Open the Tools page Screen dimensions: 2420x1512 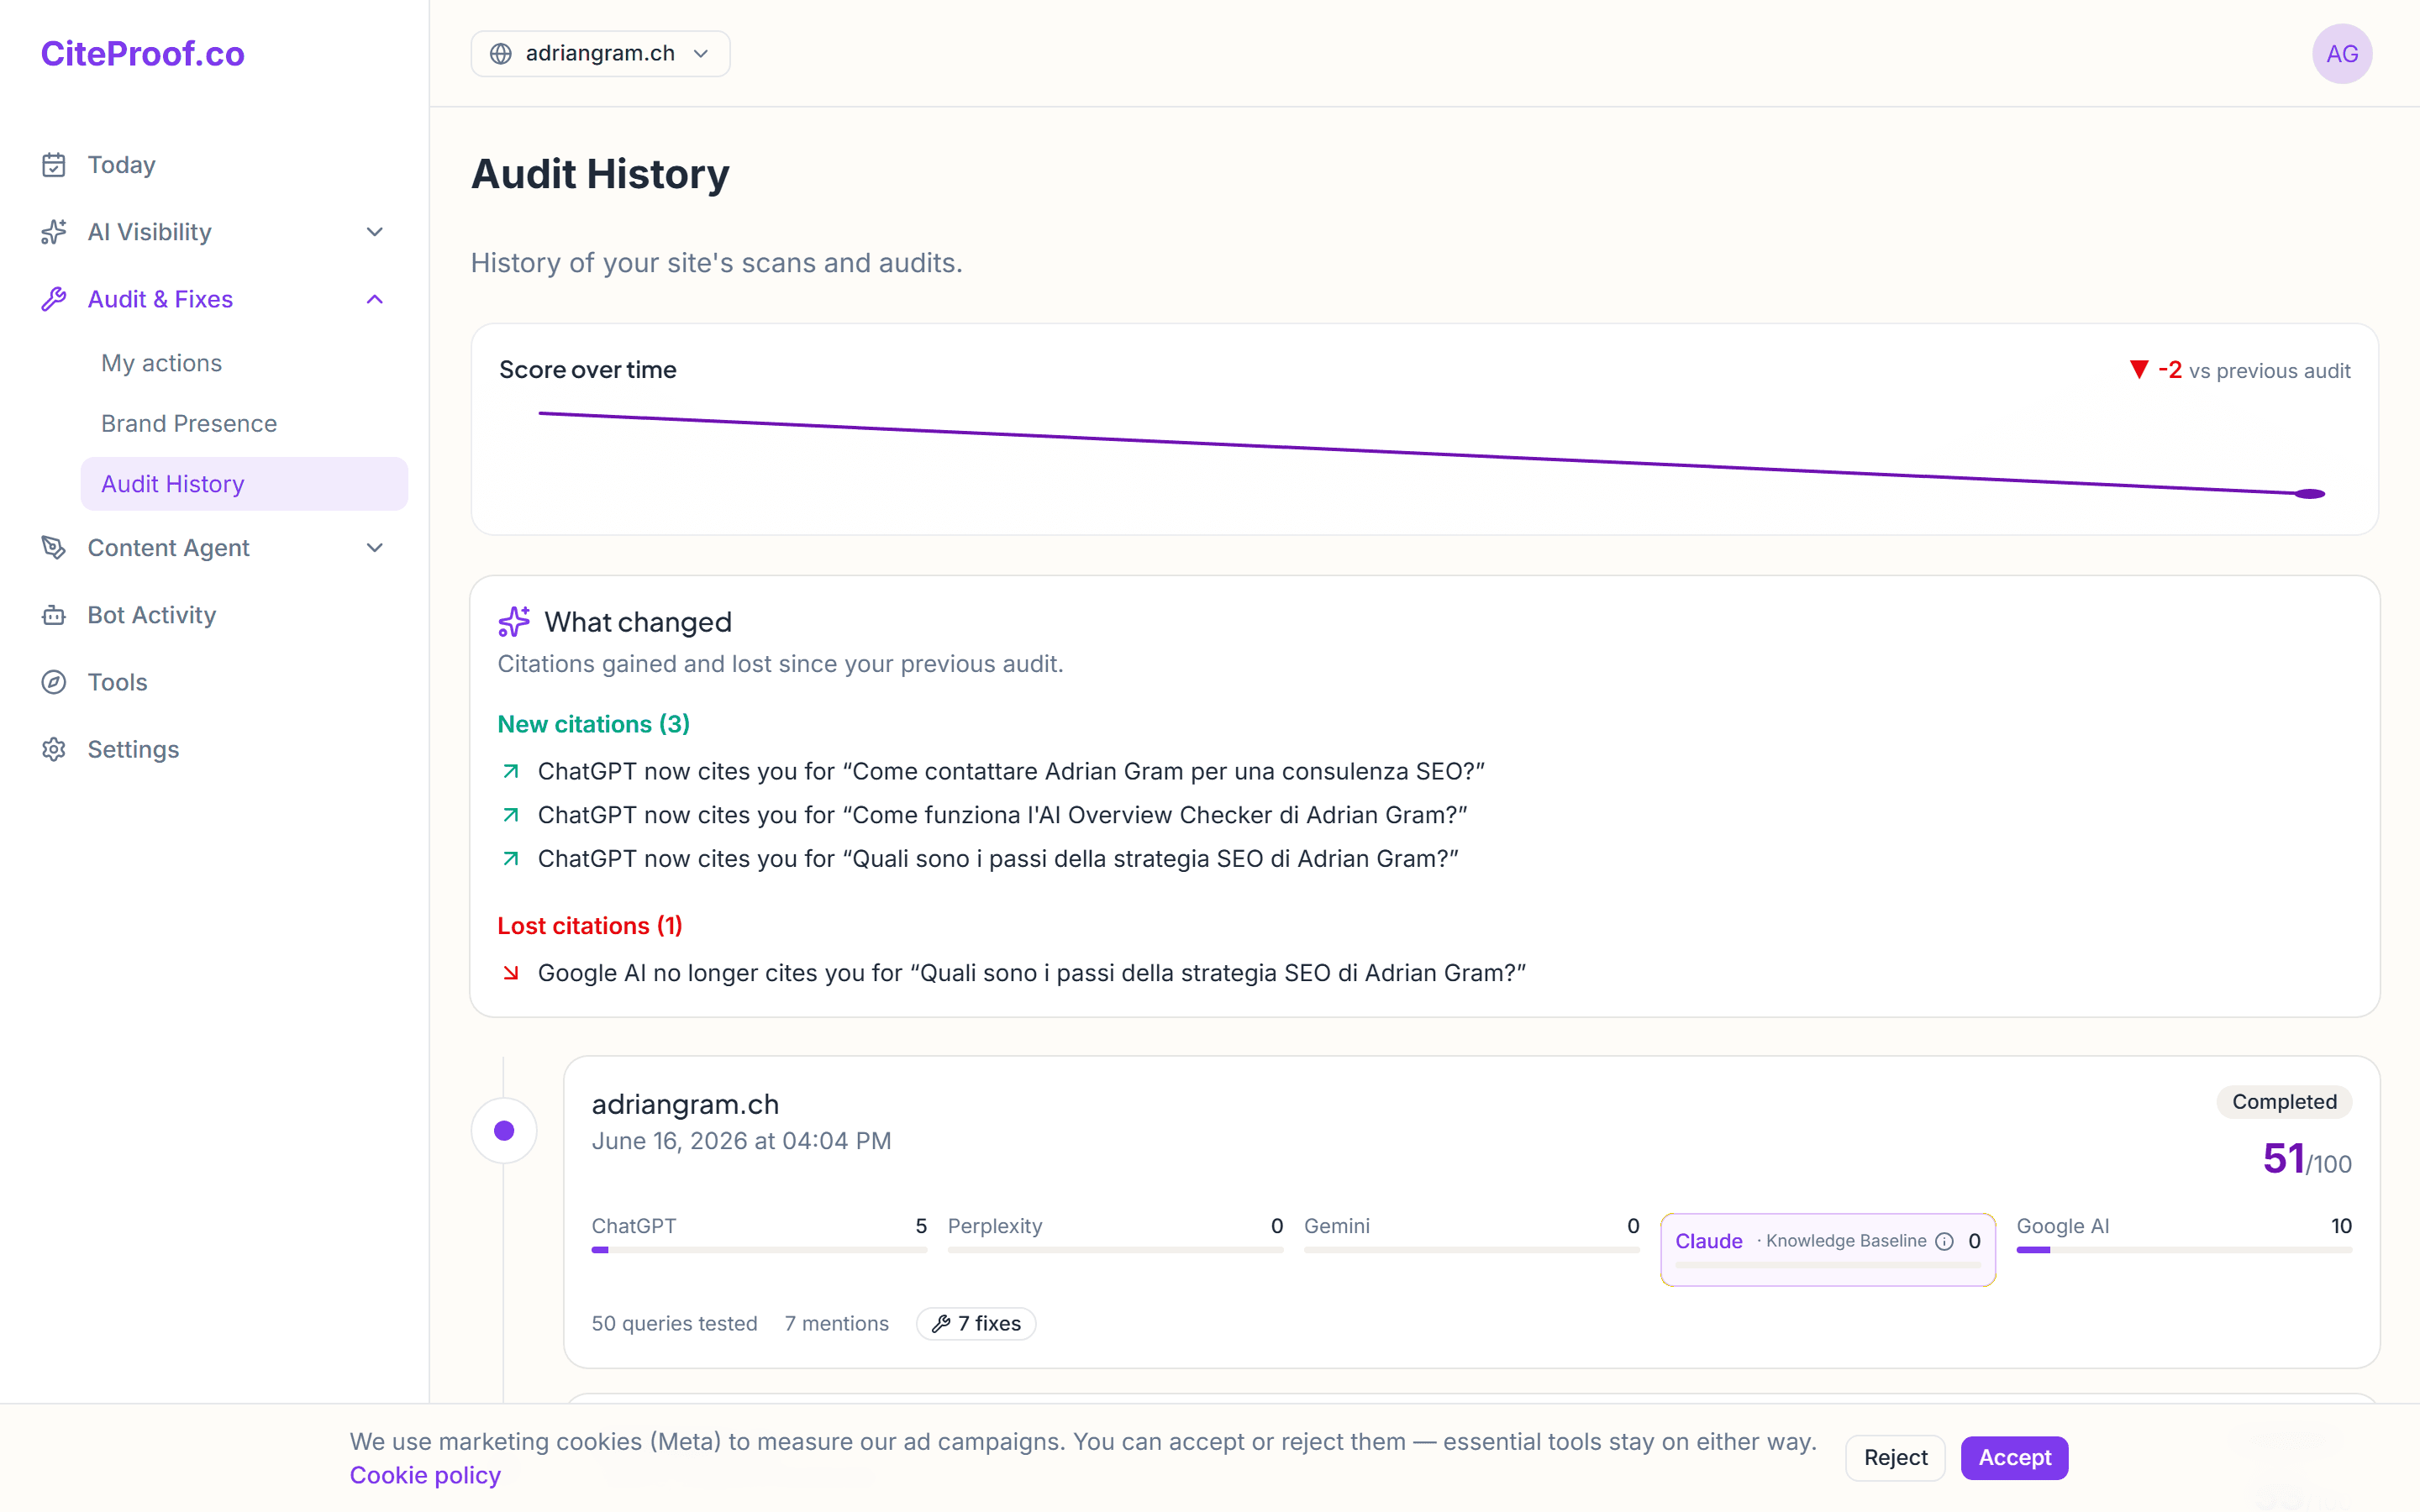[117, 682]
